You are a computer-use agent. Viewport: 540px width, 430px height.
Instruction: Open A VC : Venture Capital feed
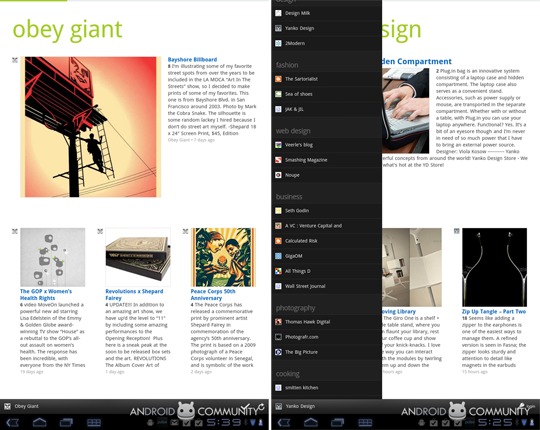pos(326,226)
